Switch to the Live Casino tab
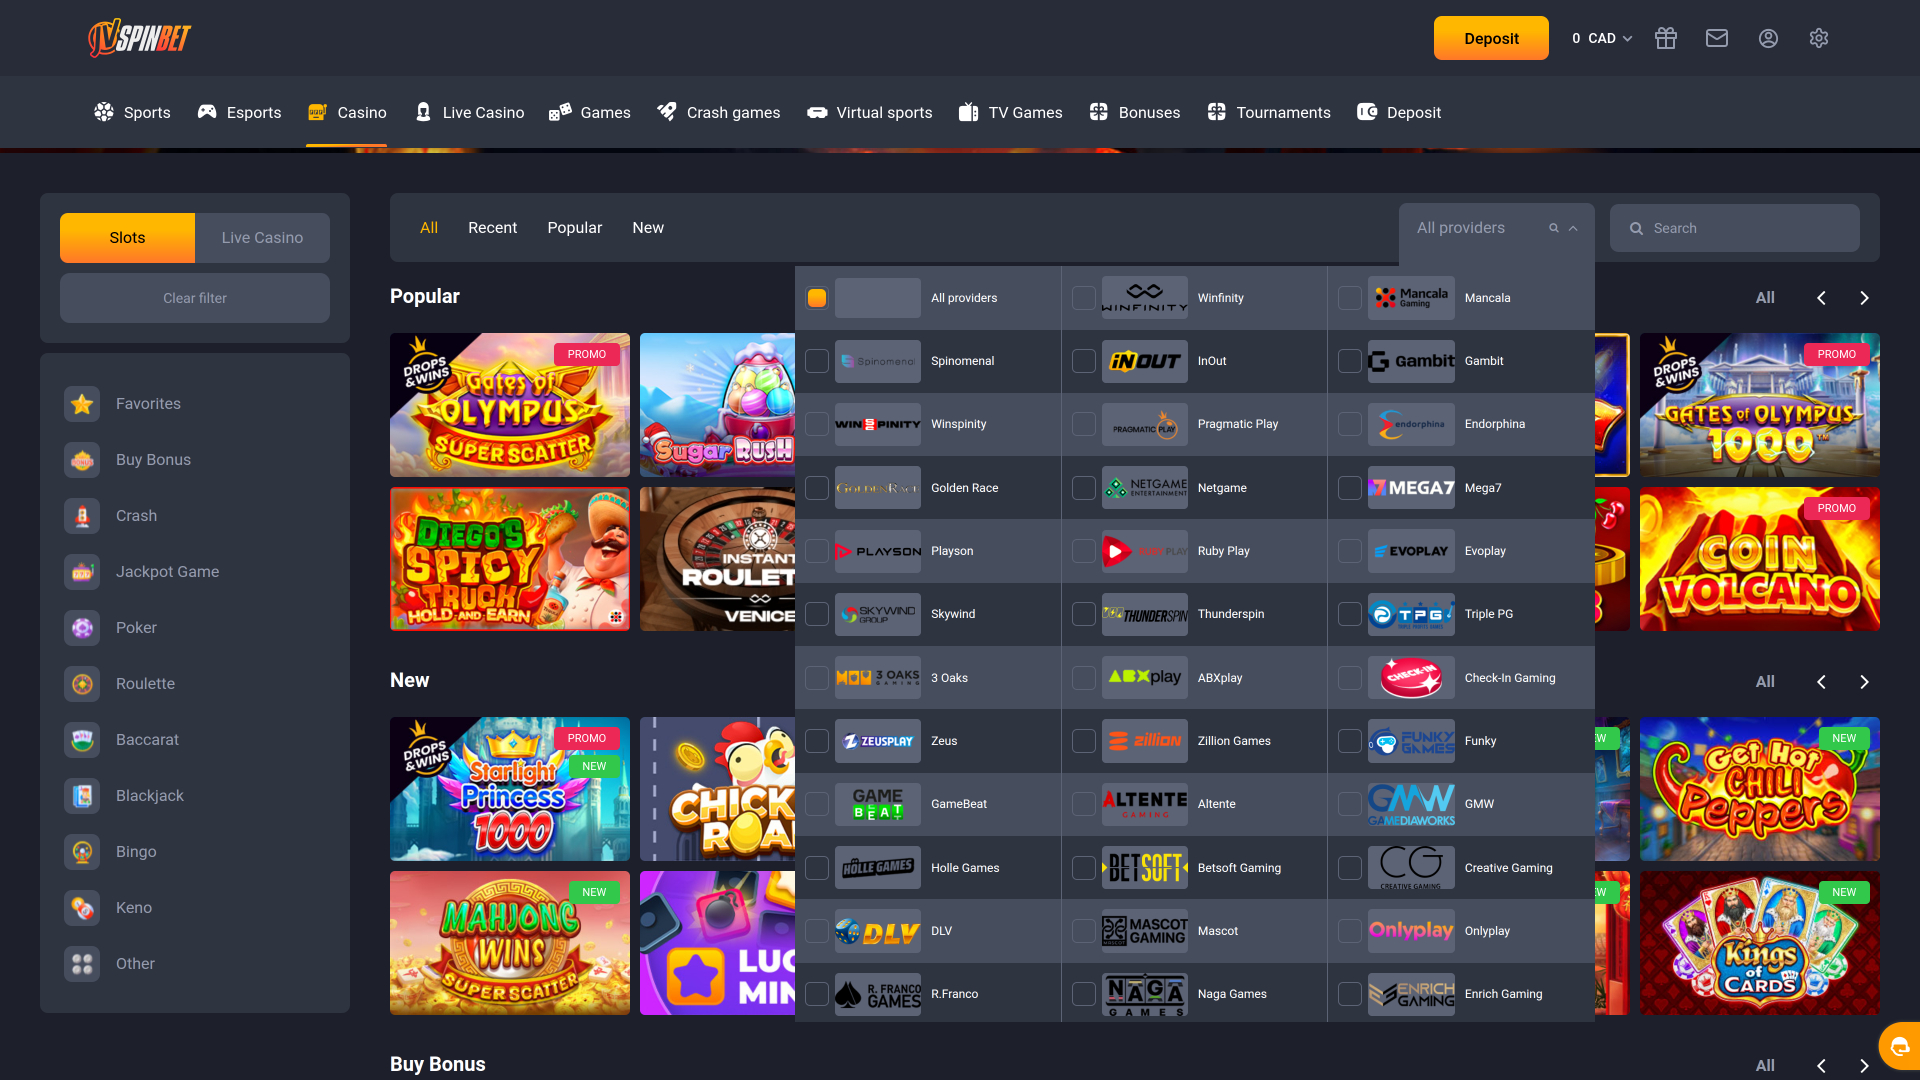Image resolution: width=1920 pixels, height=1080 pixels. point(261,237)
